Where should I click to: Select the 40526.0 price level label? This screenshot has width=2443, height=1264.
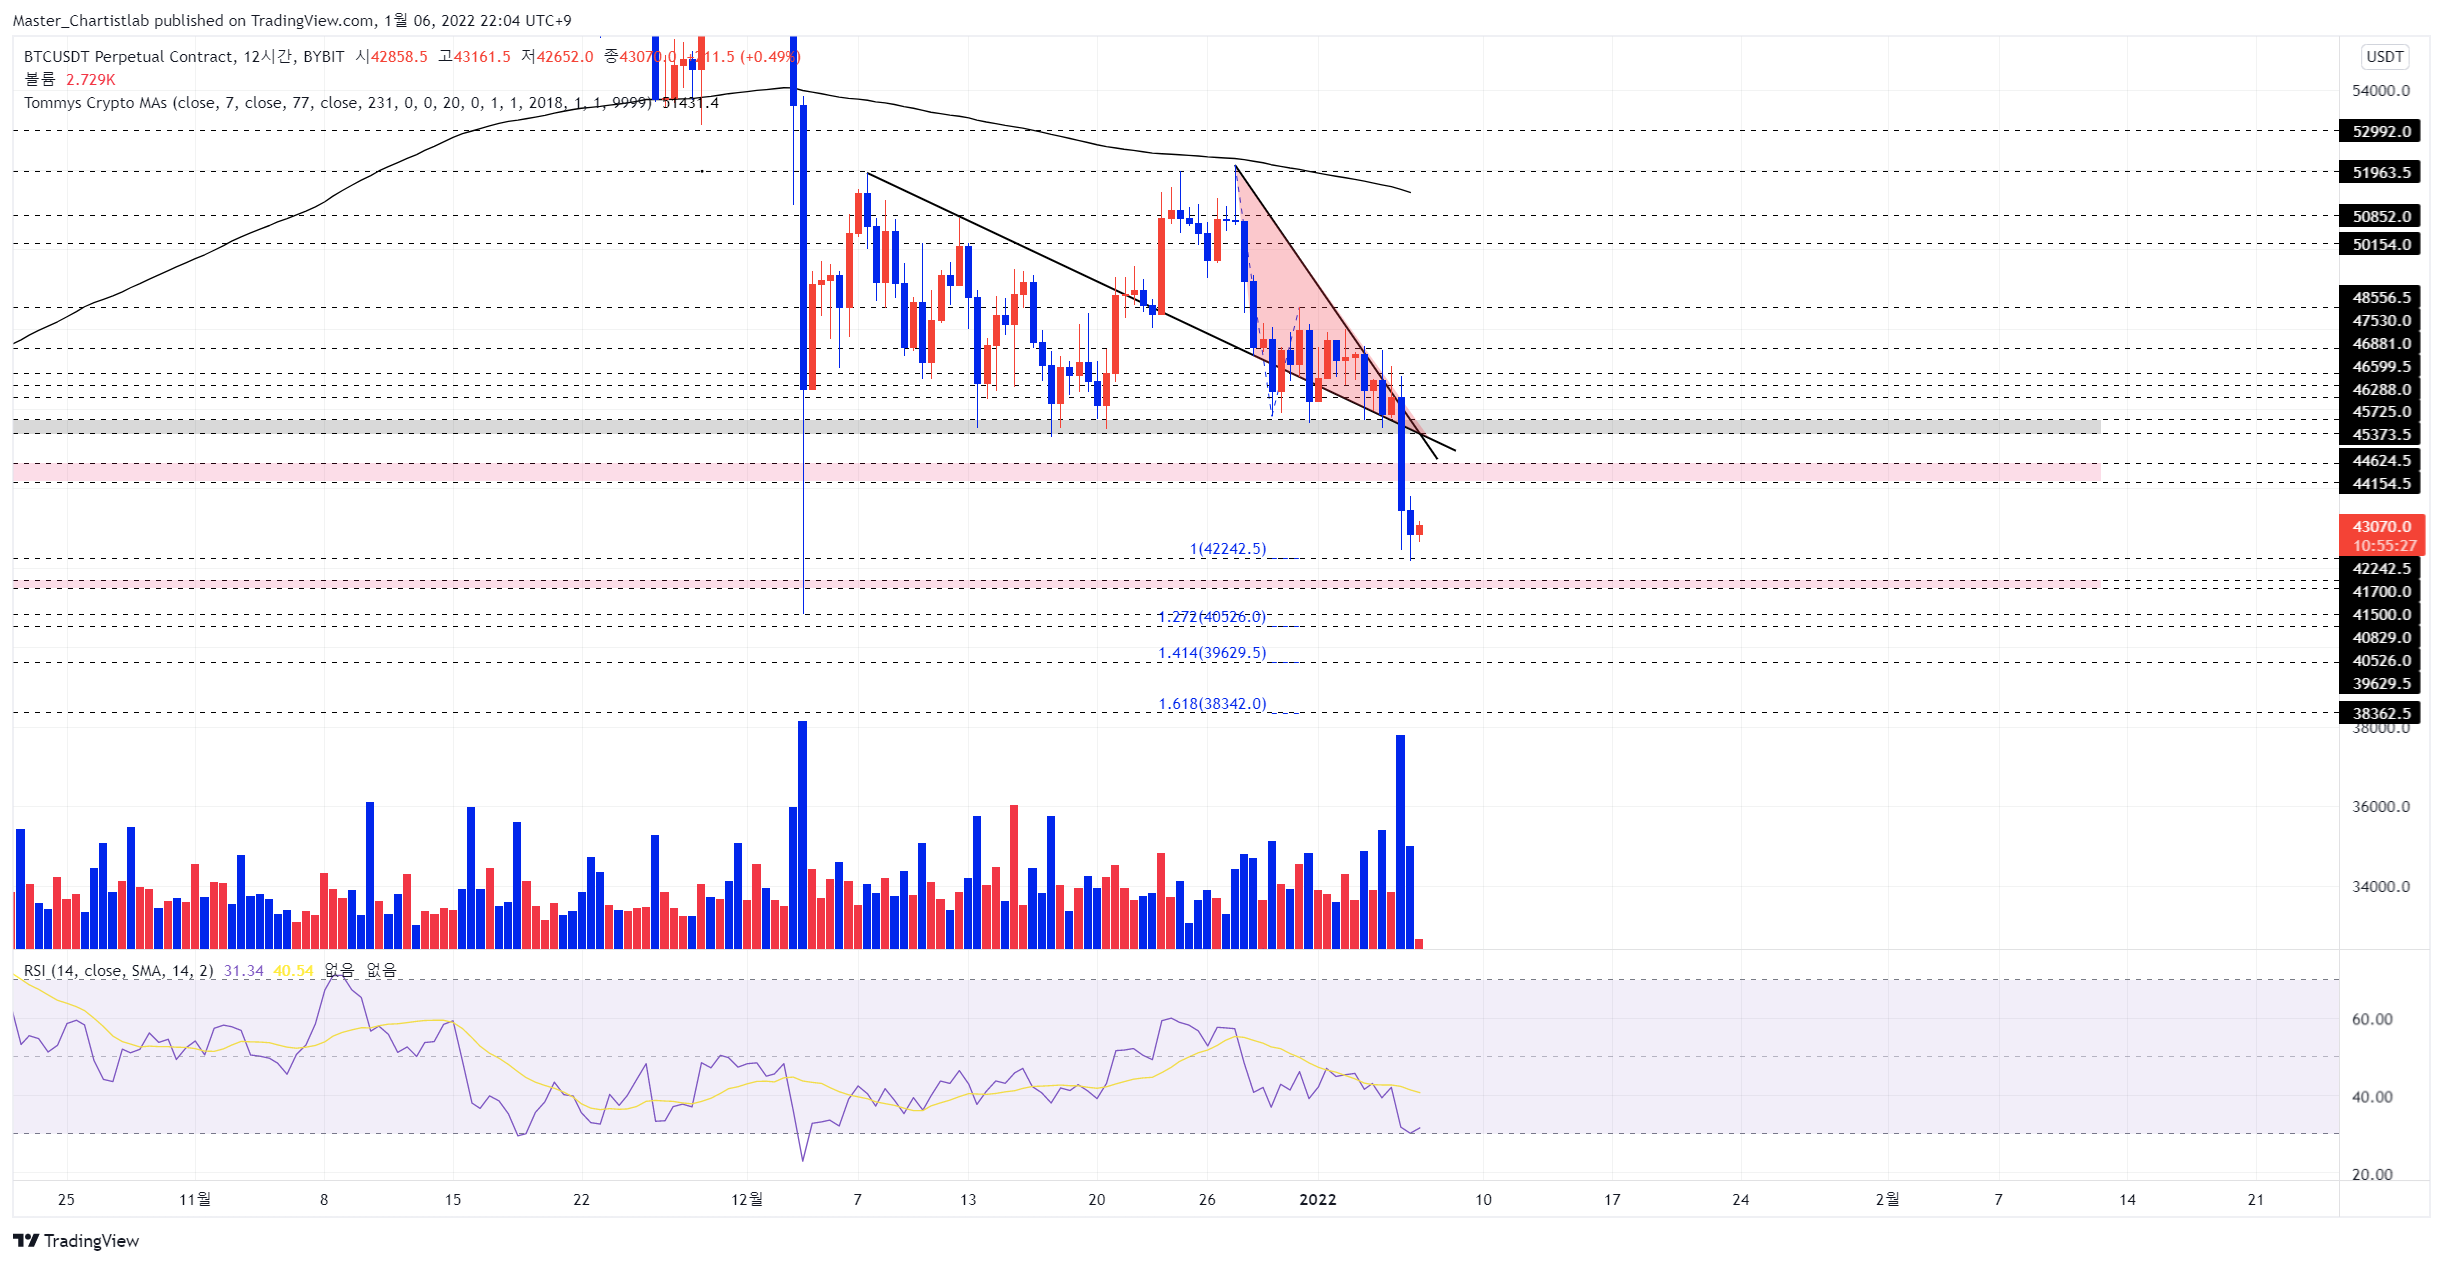tap(2380, 660)
